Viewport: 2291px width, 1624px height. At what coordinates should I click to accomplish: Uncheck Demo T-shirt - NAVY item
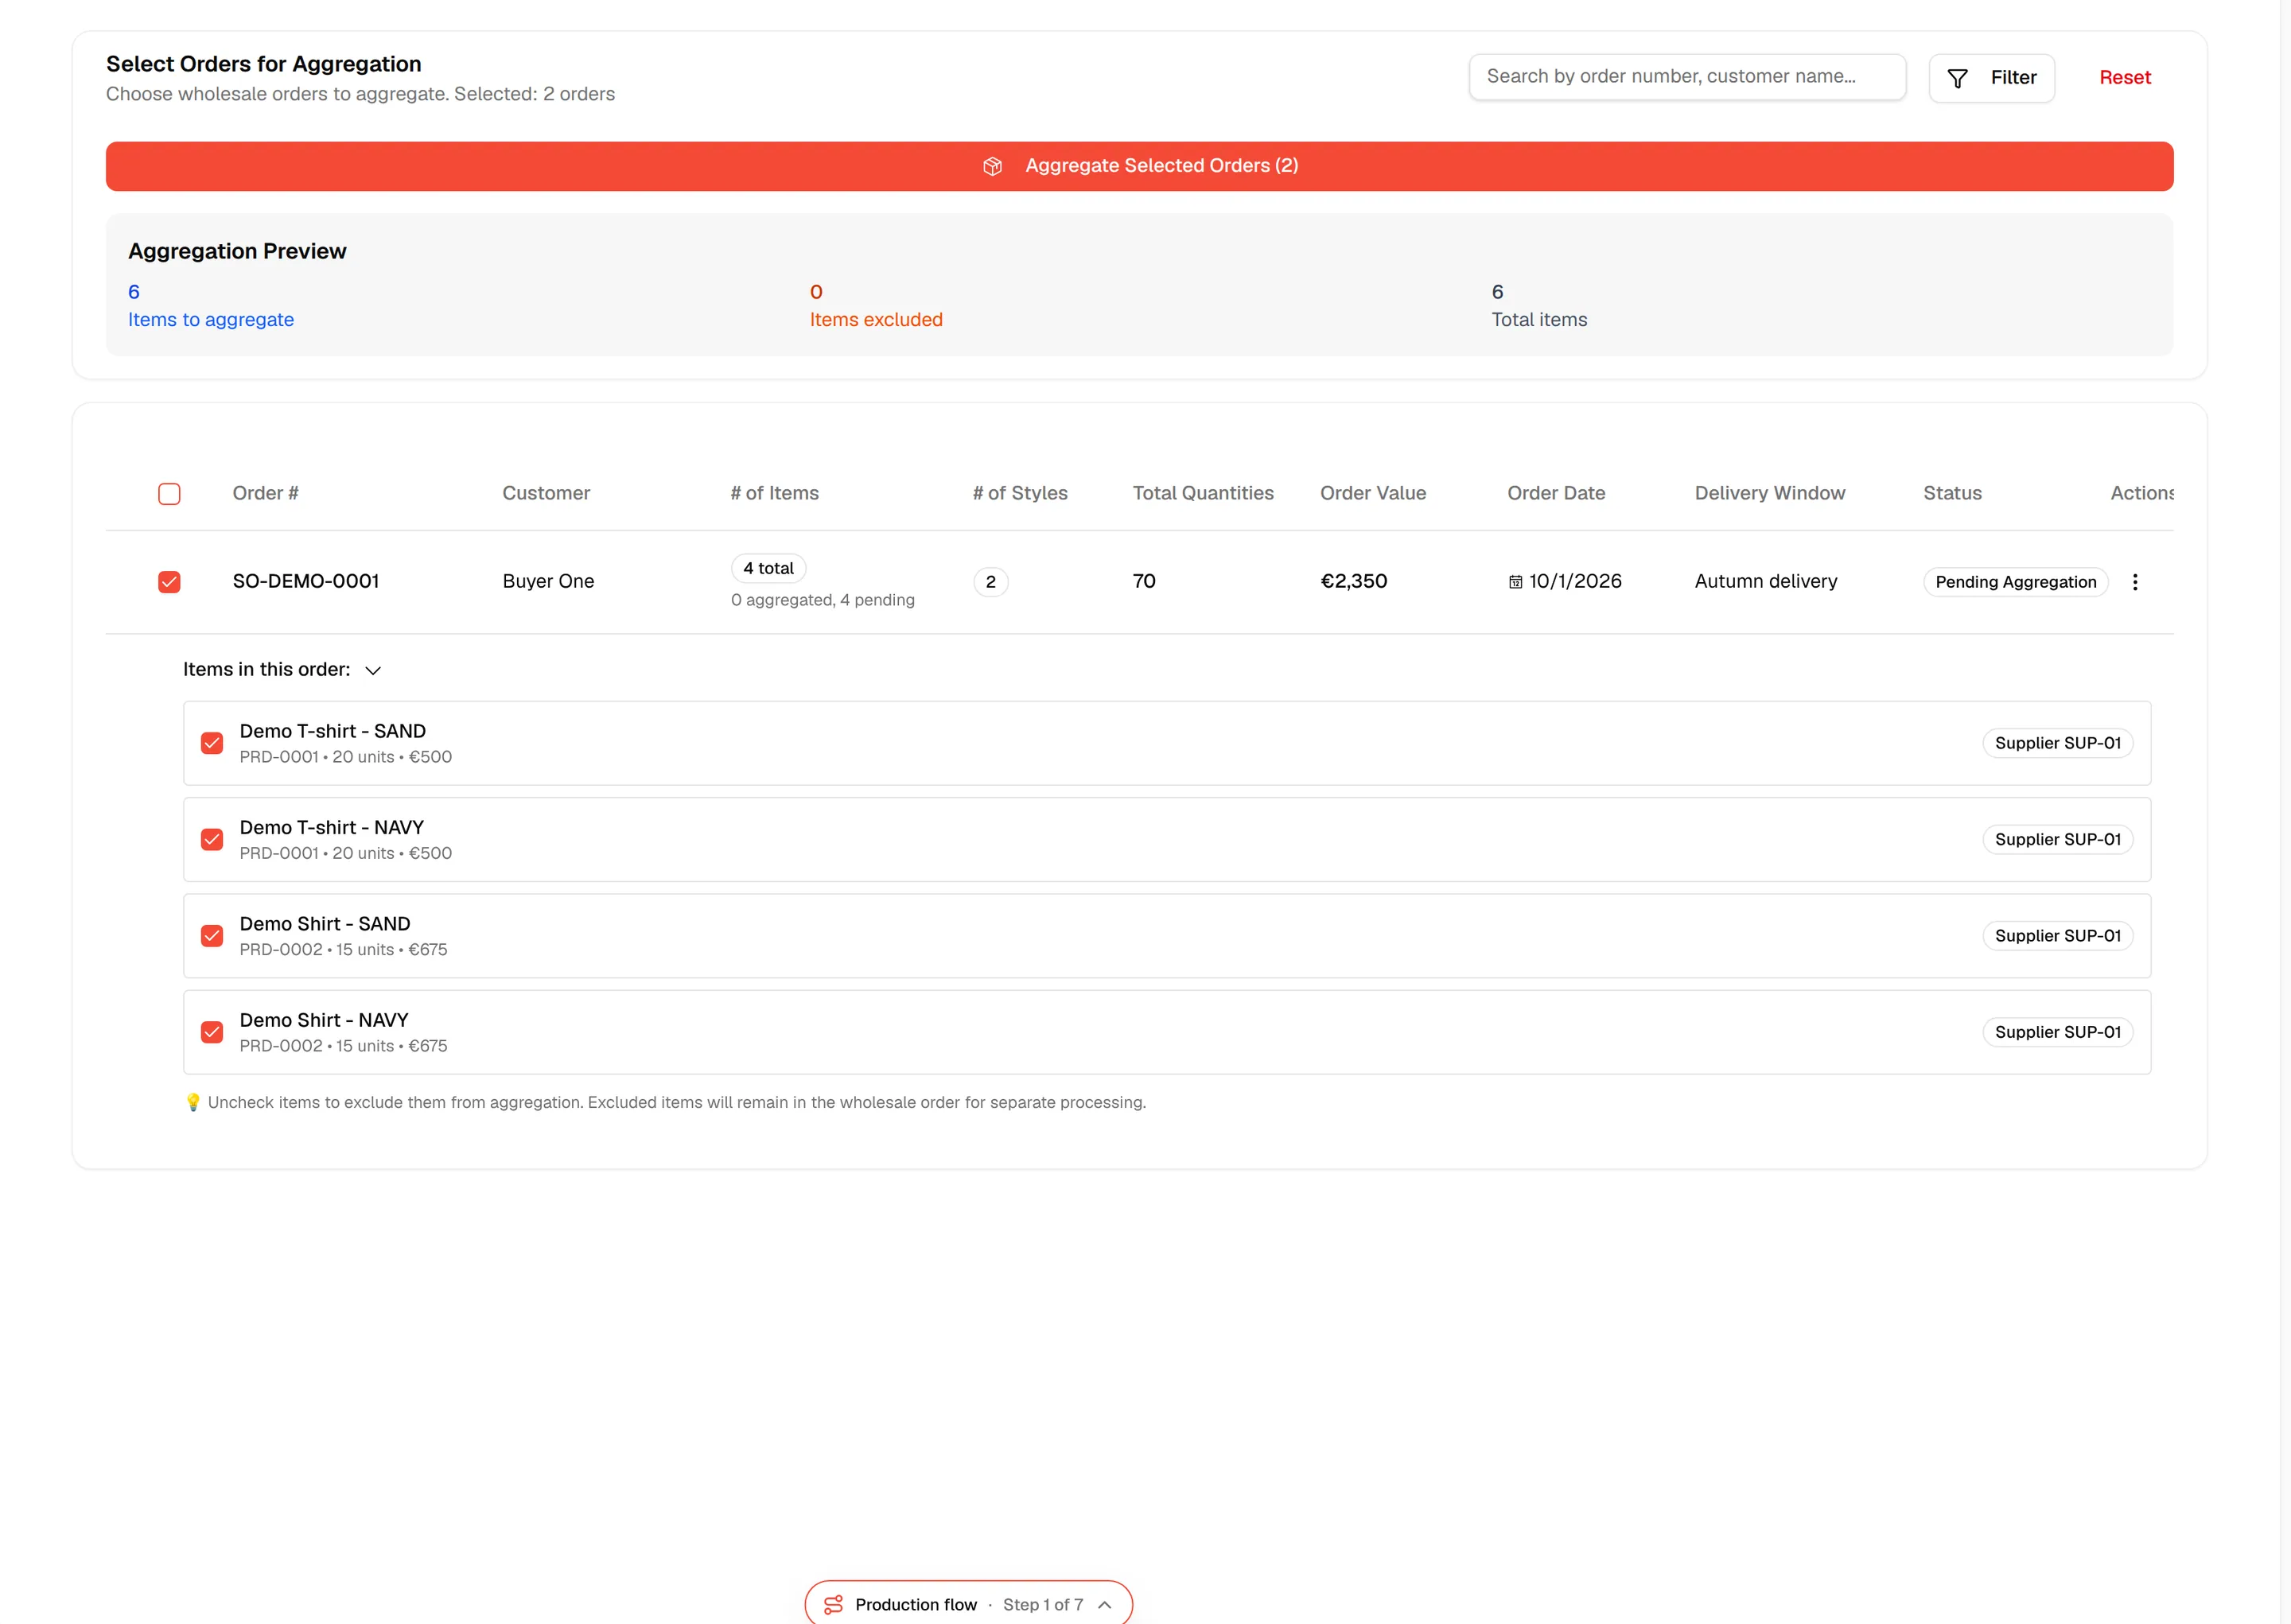point(212,839)
